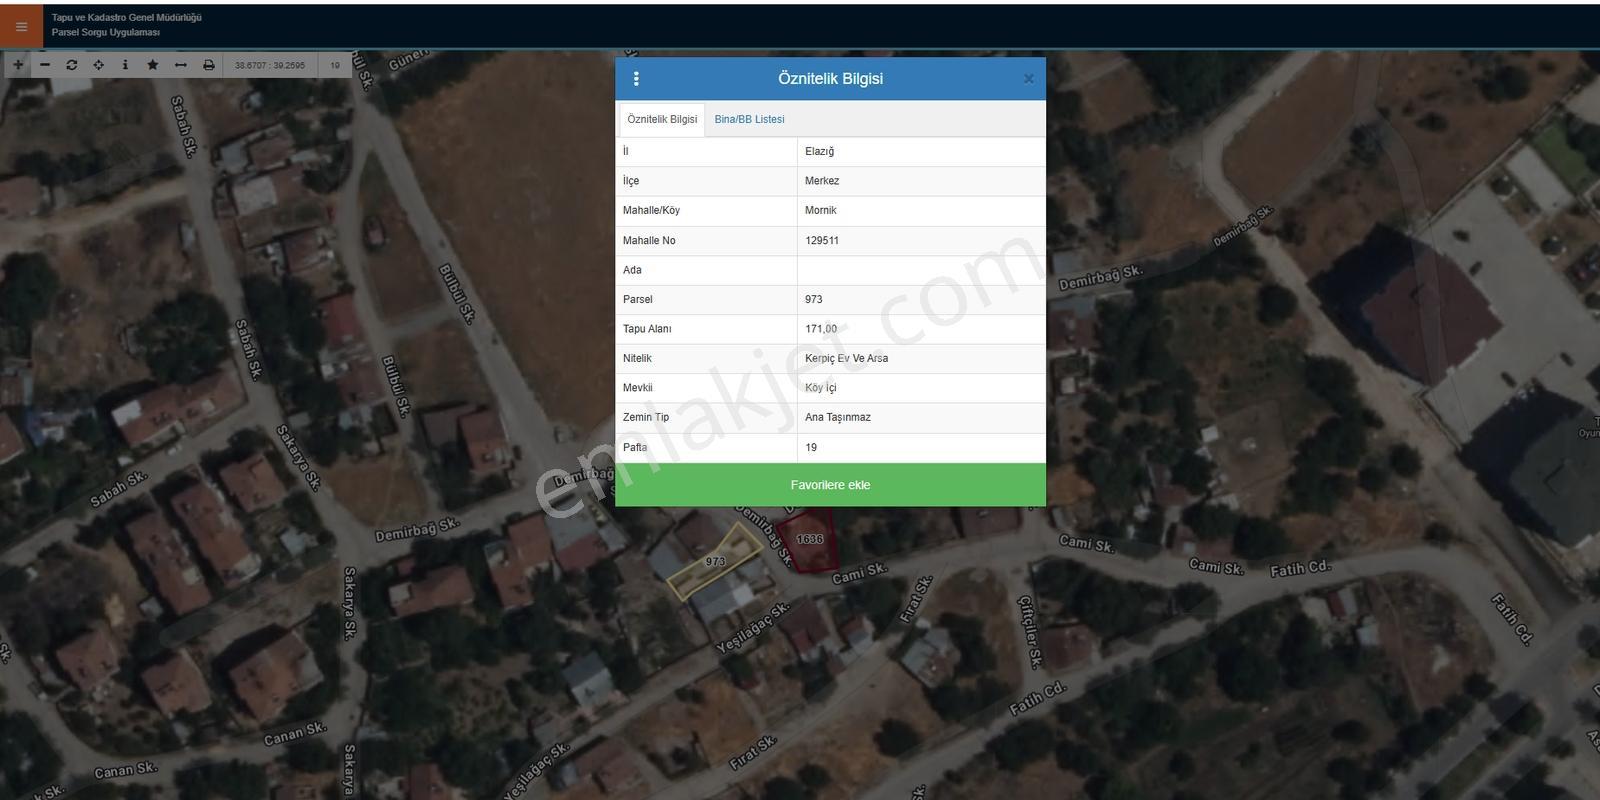Click Favorilere ekle button
This screenshot has height=800, width=1600.
pos(830,485)
